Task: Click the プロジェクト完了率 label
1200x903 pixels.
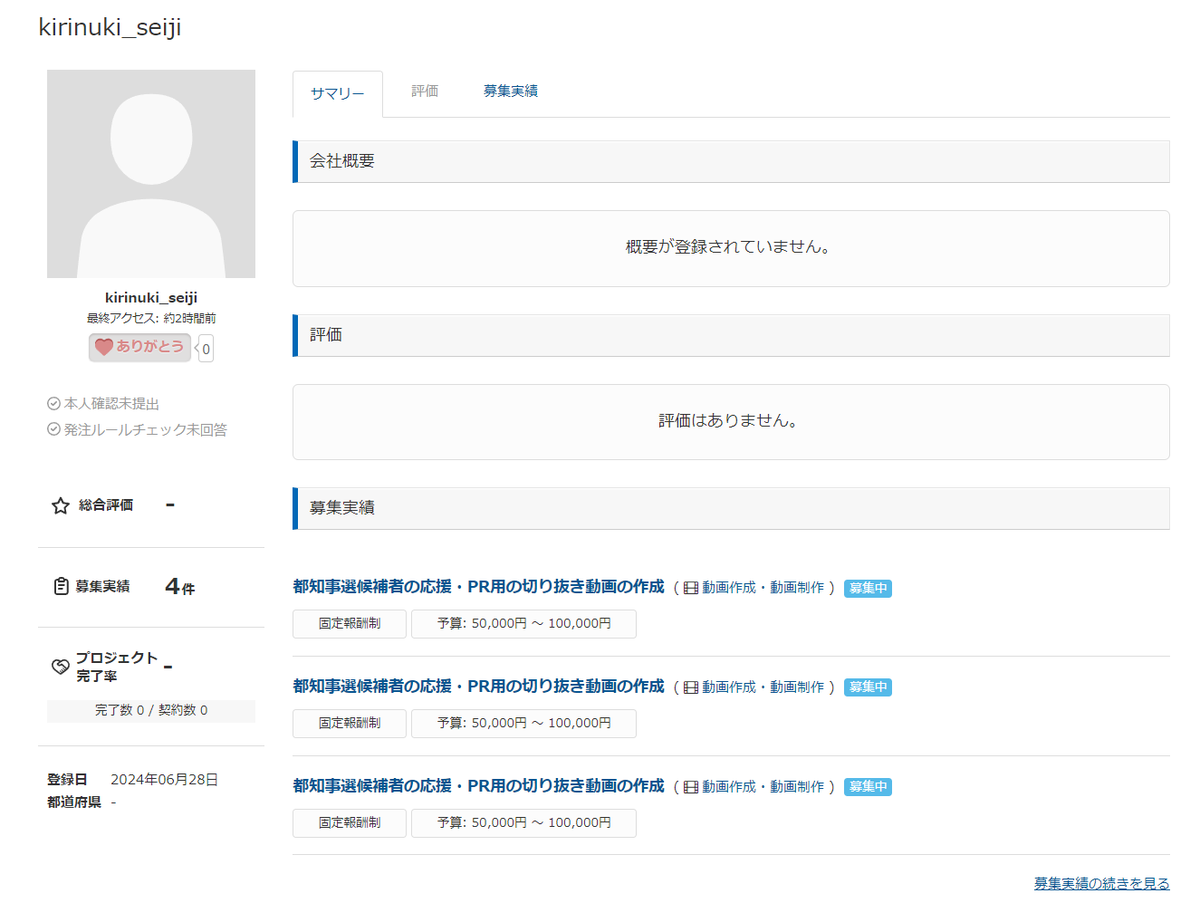Action: pos(117,666)
